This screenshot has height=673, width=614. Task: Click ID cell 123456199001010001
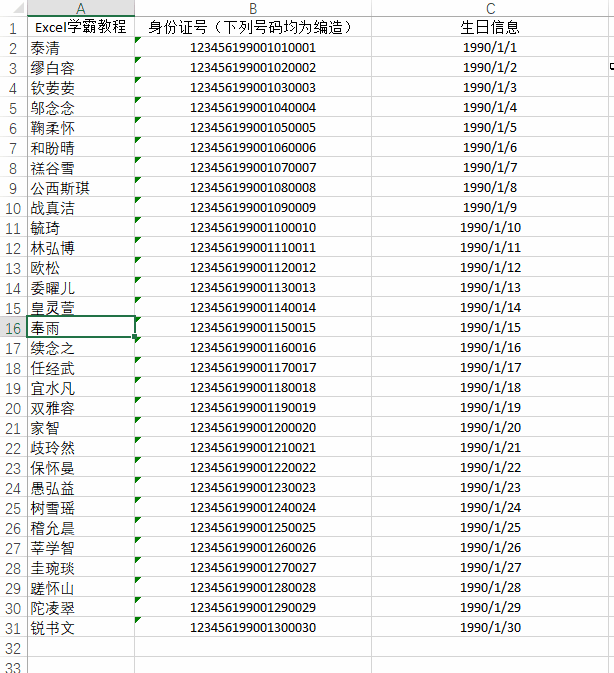[x=253, y=48]
